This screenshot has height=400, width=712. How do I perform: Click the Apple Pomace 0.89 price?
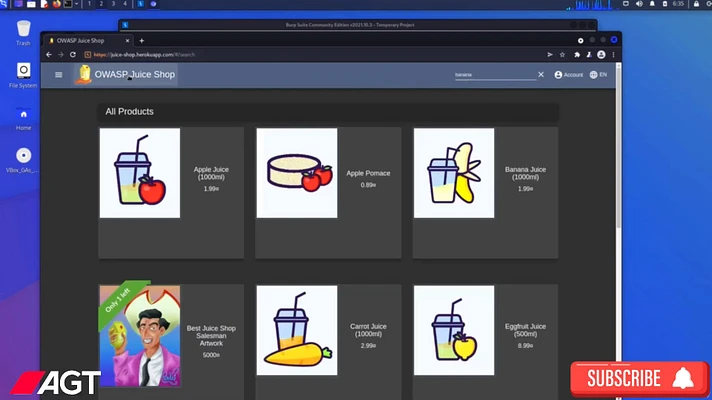tap(368, 185)
